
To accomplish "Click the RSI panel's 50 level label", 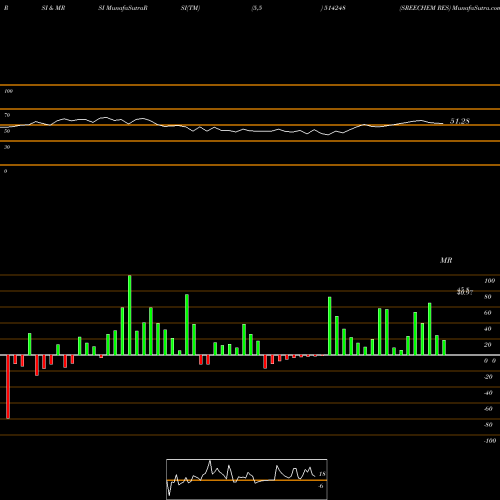I will 7,131.
